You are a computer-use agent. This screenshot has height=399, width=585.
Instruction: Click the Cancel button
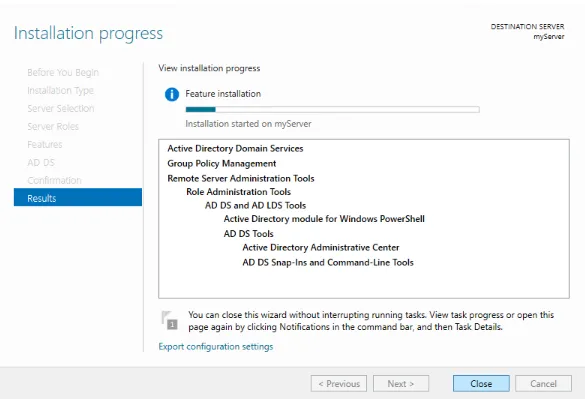[x=543, y=383]
